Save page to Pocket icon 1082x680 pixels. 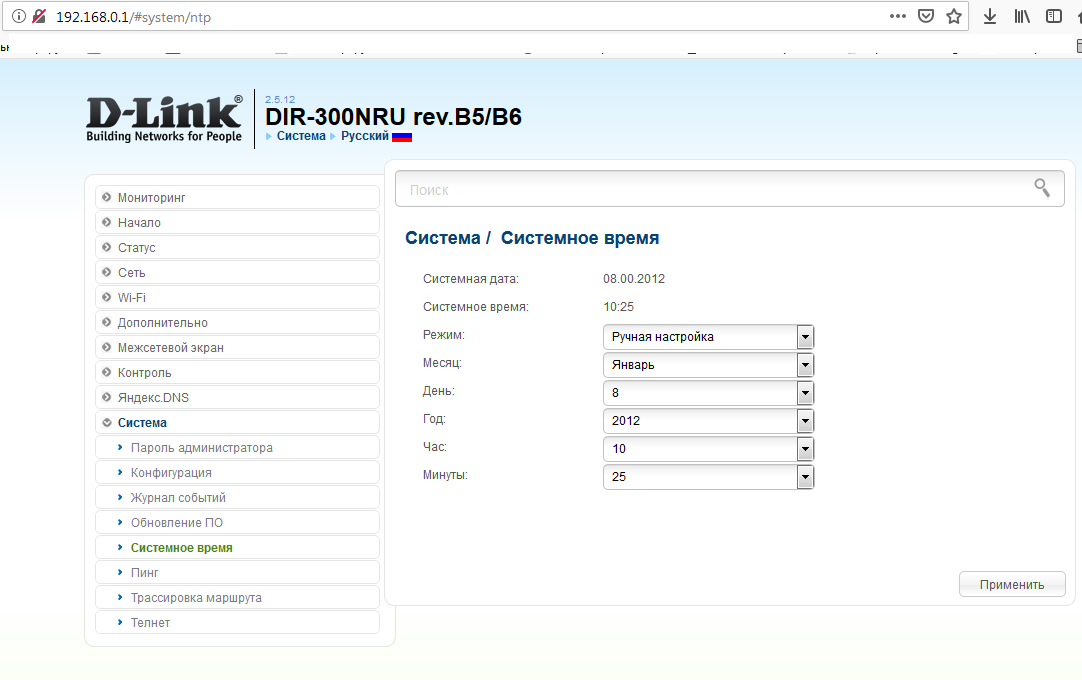pyautogui.click(x=926, y=16)
